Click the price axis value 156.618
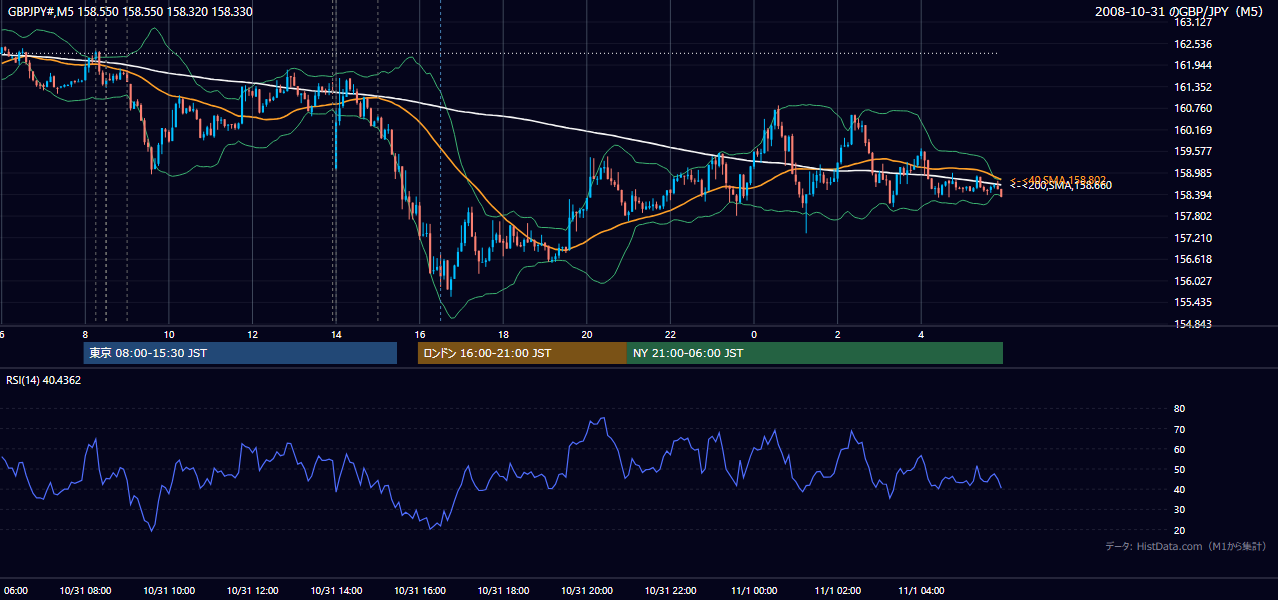Image resolution: width=1278 pixels, height=600 pixels. pyautogui.click(x=1192, y=259)
